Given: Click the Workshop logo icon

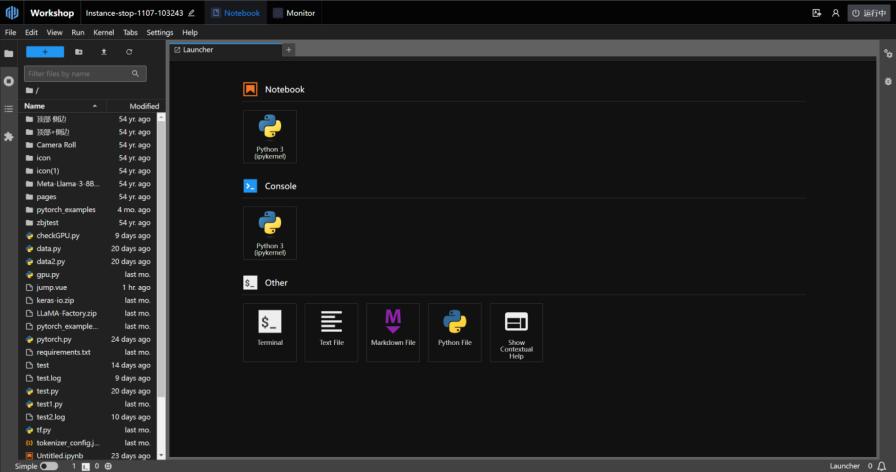Looking at the screenshot, I should pos(12,13).
